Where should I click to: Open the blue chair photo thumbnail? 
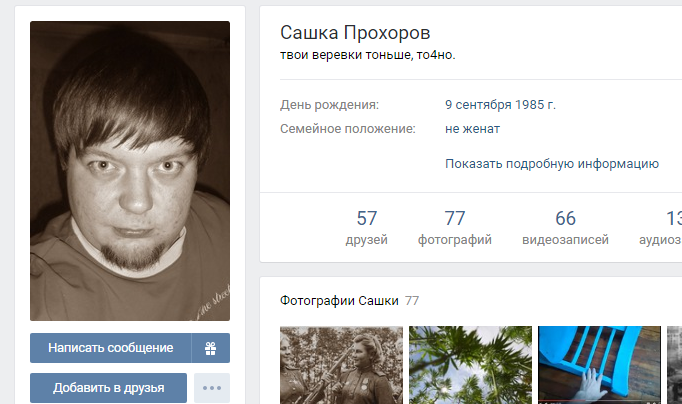pos(599,365)
